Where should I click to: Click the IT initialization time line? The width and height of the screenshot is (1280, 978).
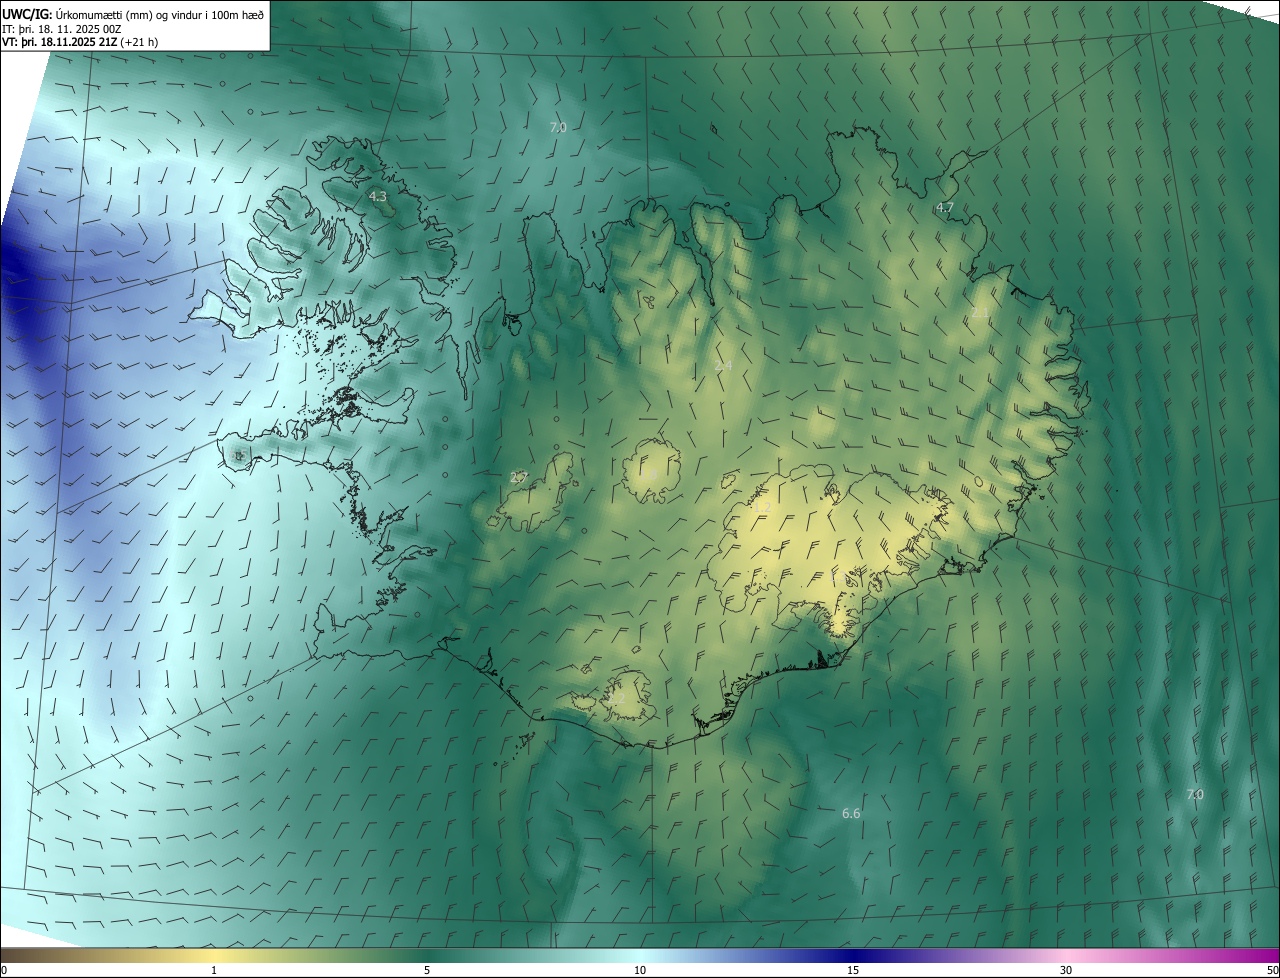coord(62,28)
